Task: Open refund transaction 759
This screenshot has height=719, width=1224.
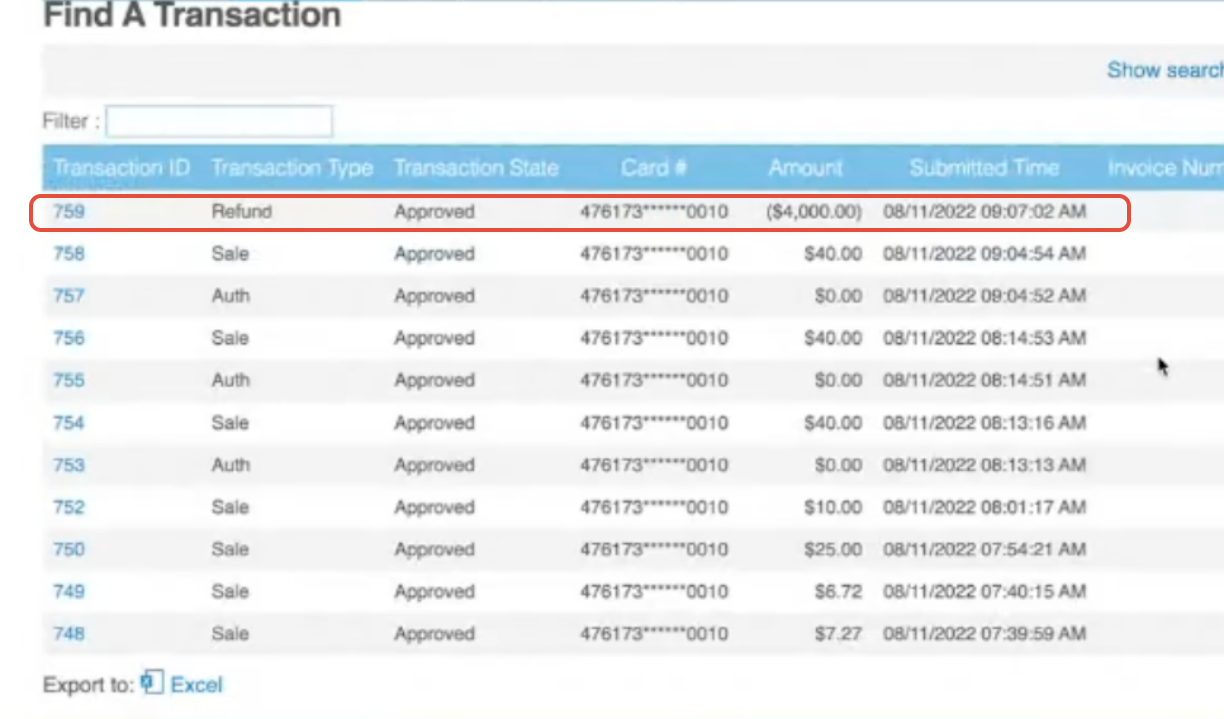Action: coord(69,212)
